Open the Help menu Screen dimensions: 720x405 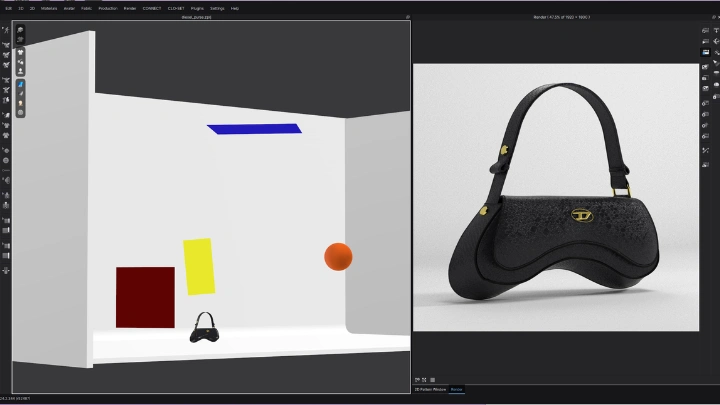tap(235, 8)
